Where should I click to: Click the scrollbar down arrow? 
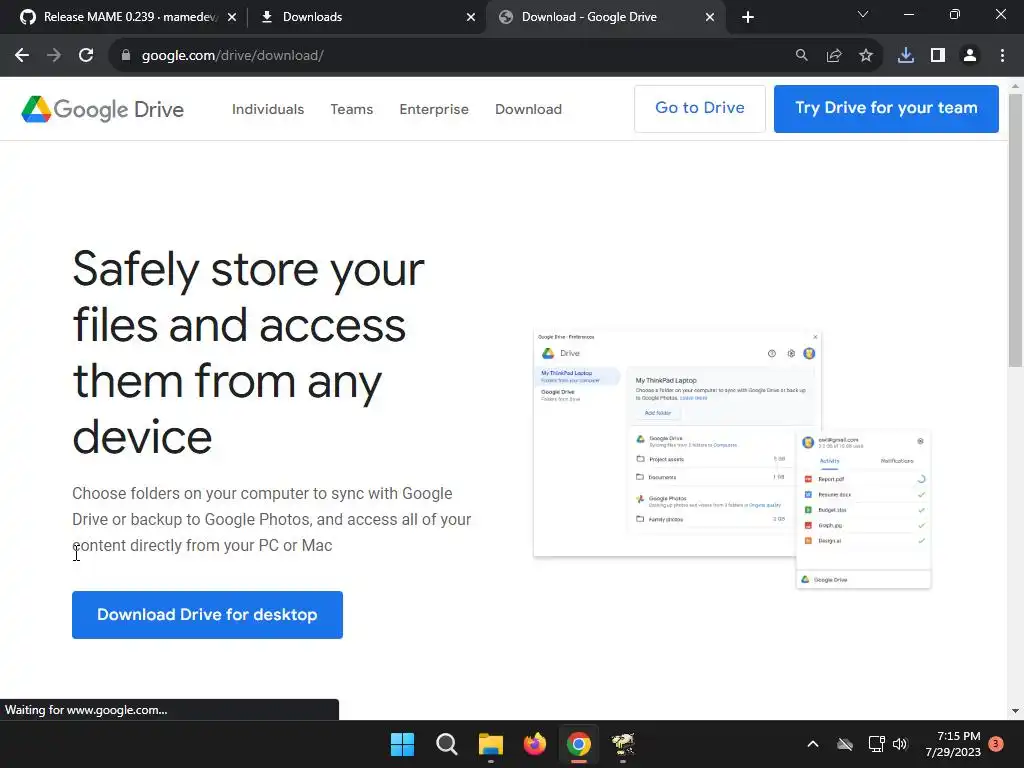click(1015, 711)
